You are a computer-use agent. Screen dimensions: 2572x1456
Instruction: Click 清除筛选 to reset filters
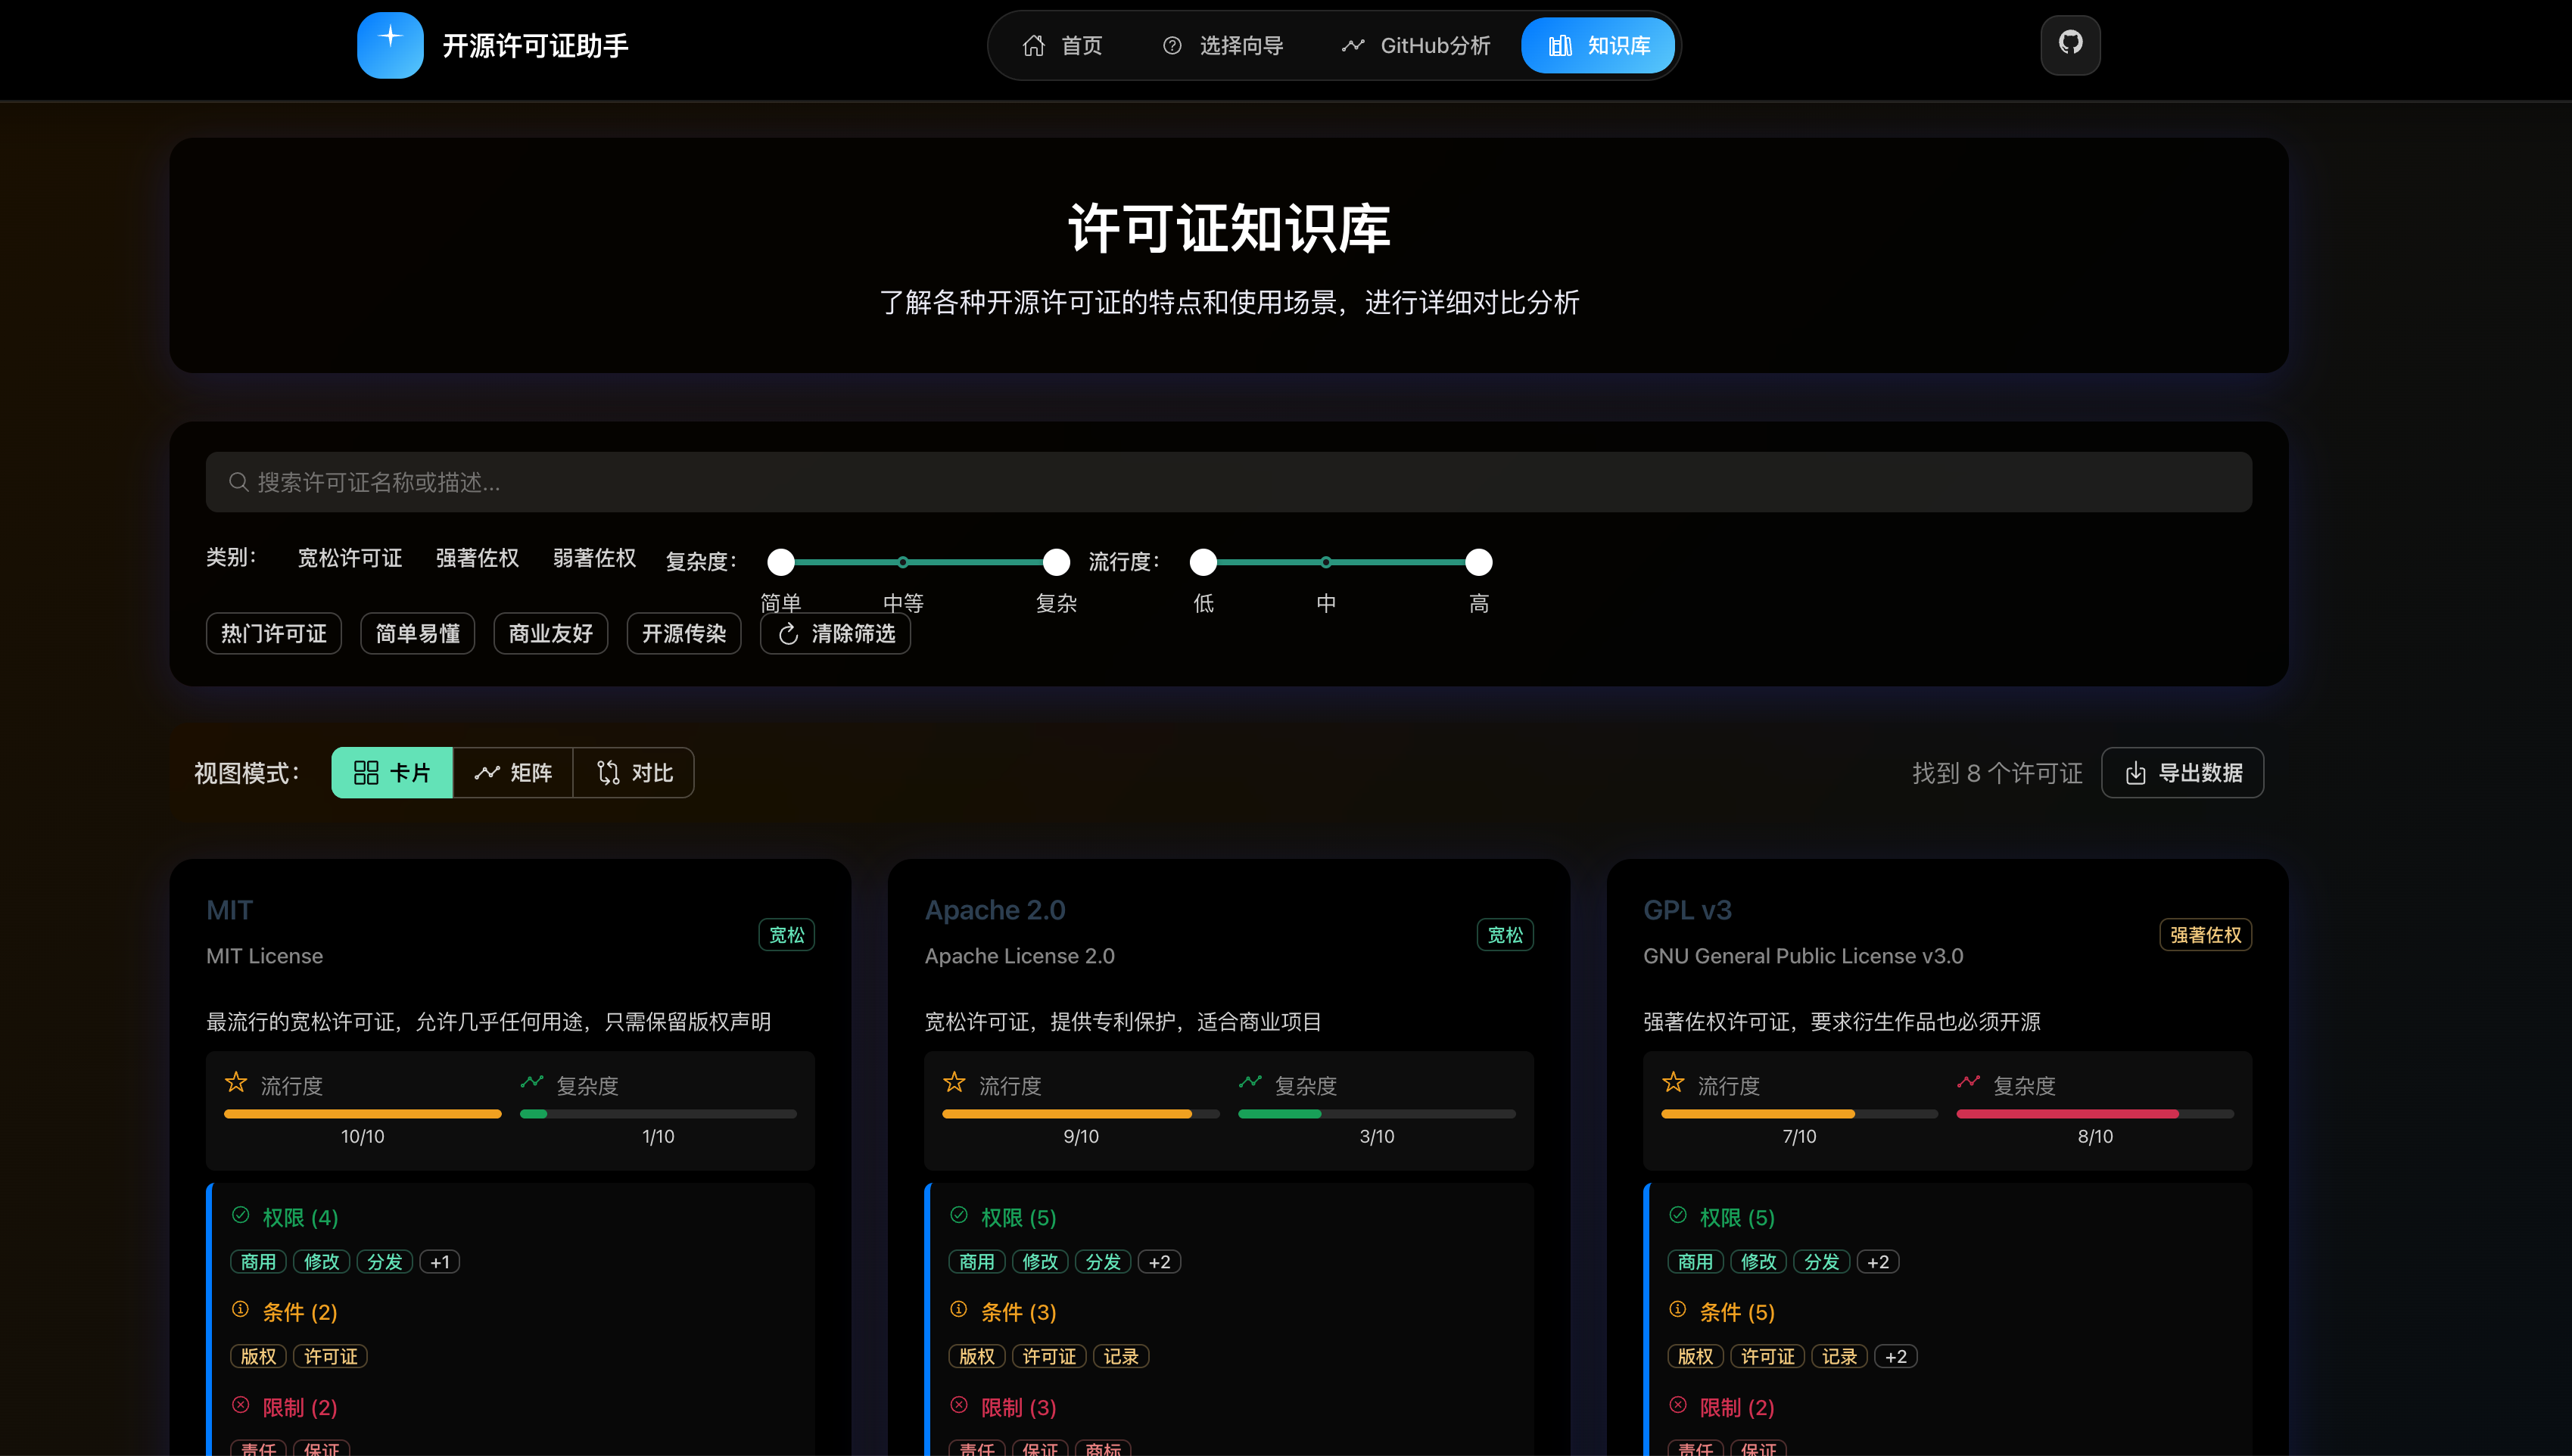[x=835, y=633]
